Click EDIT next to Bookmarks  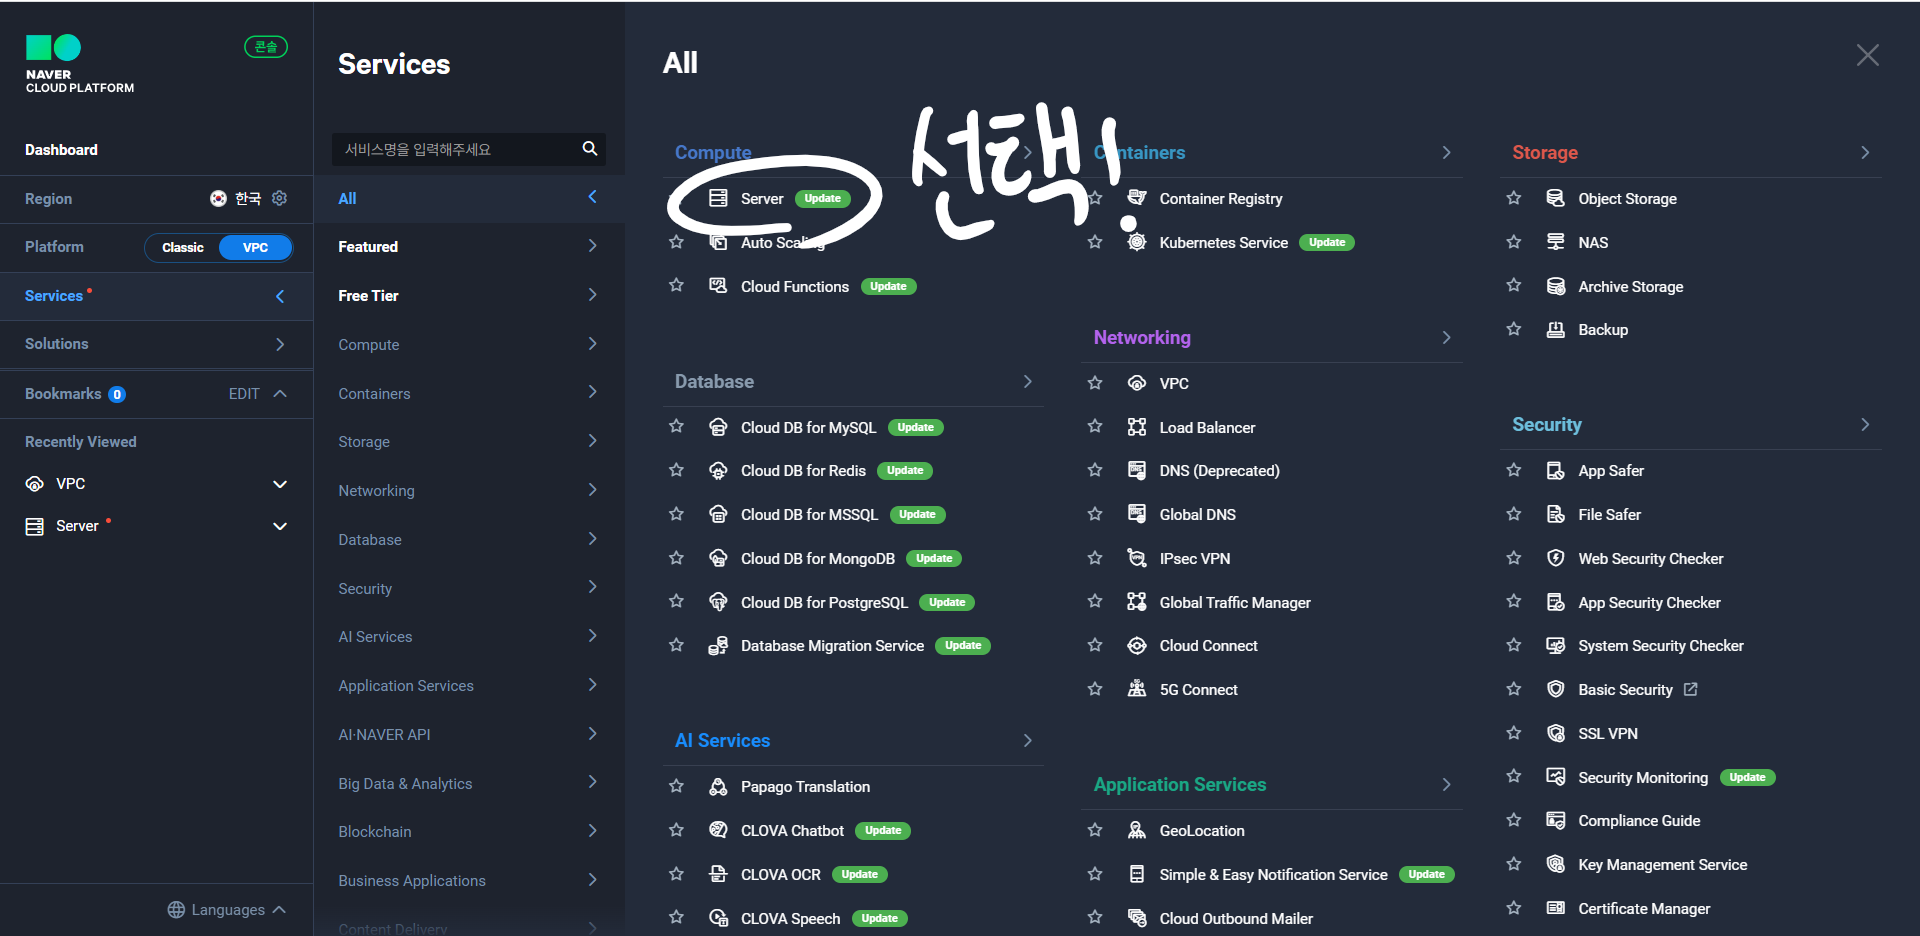(244, 394)
